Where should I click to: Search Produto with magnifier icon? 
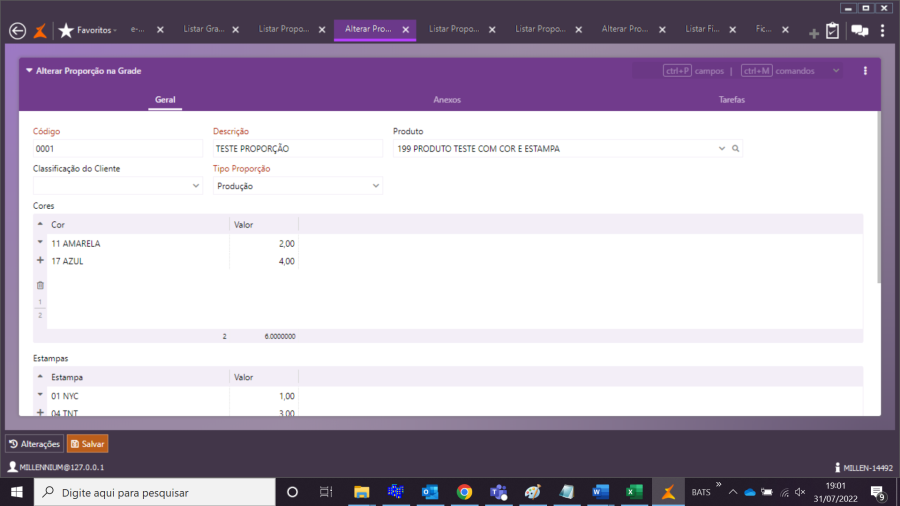click(735, 149)
